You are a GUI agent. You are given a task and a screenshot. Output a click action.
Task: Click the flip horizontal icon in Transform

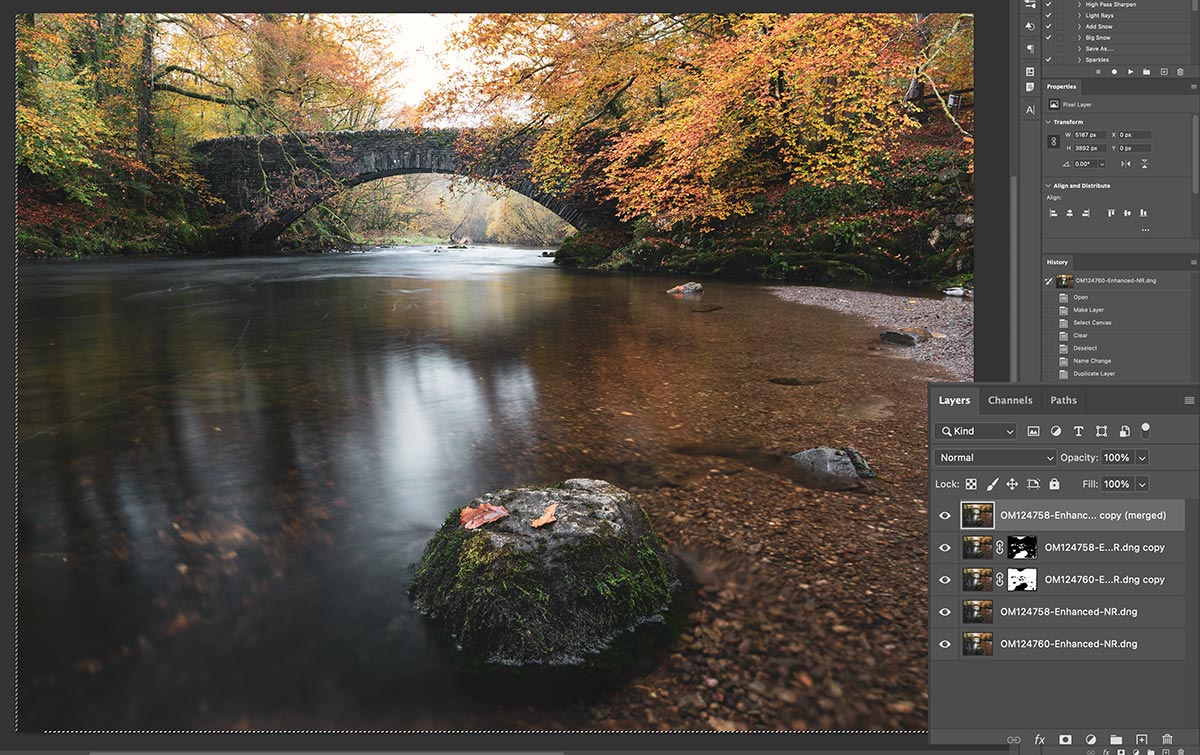(1126, 164)
